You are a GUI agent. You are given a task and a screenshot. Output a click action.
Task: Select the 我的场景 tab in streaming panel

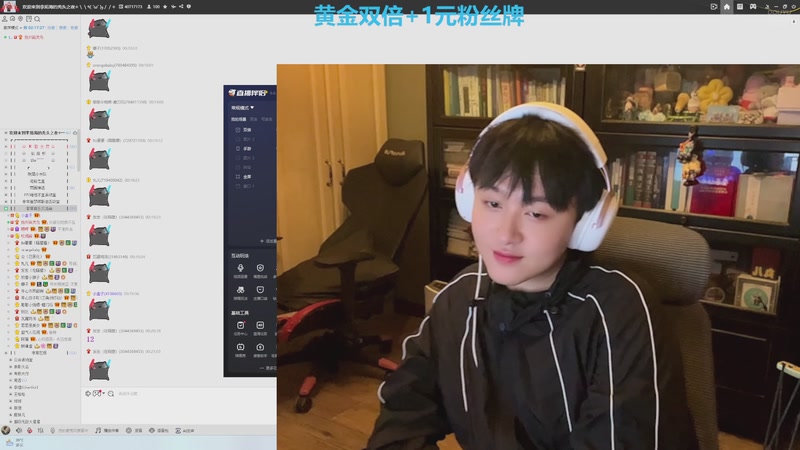[x=238, y=119]
